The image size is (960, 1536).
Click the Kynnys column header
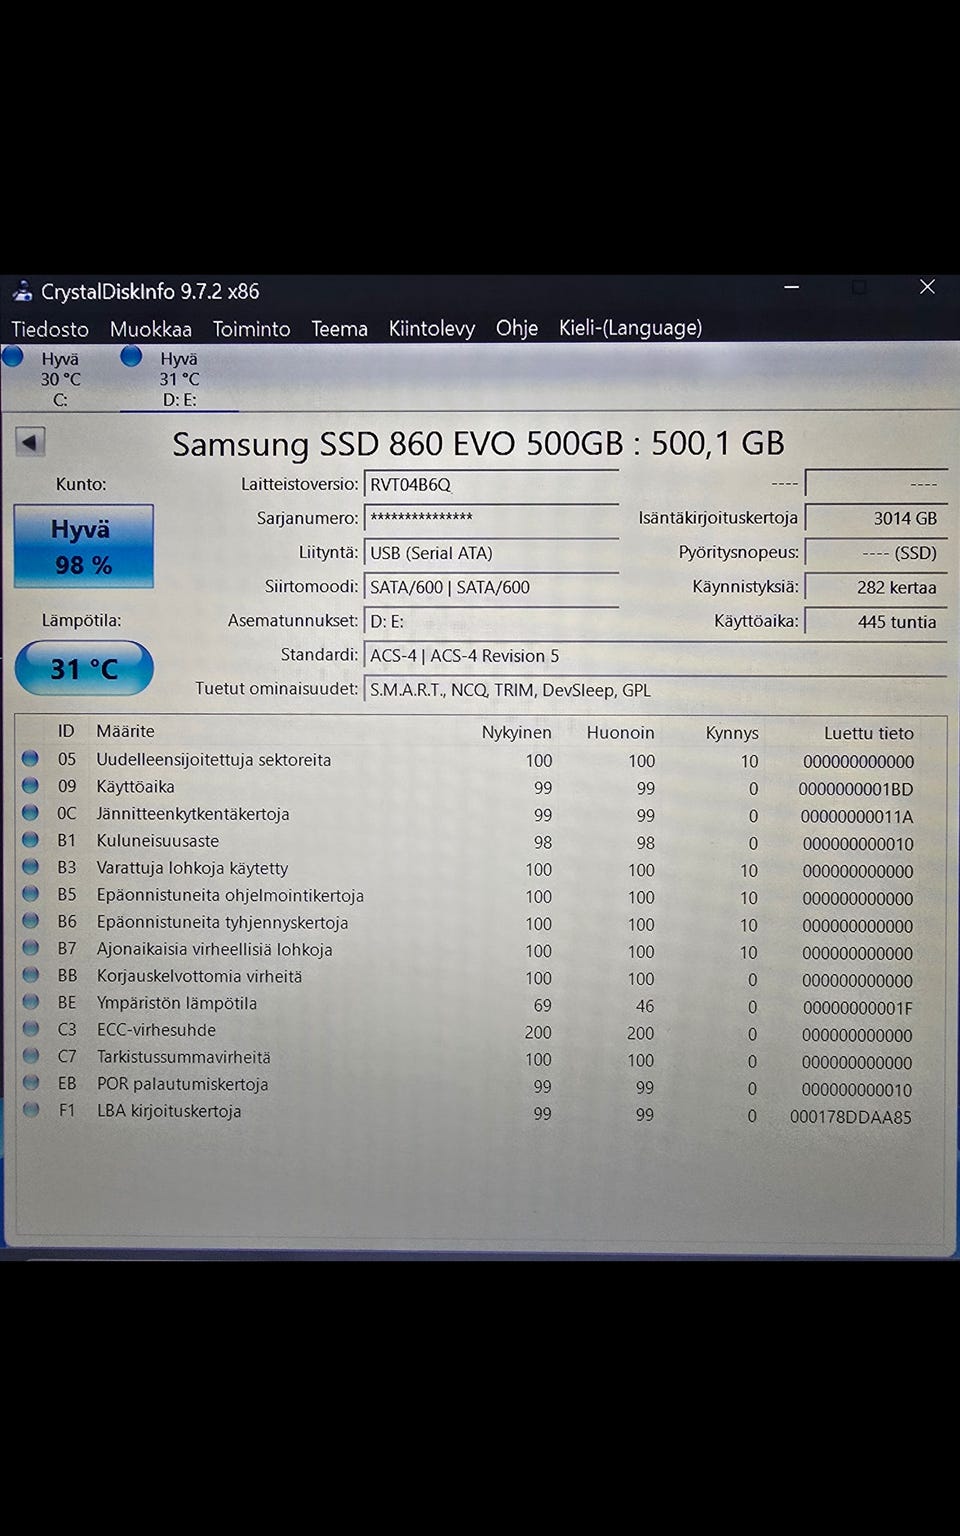732,733
